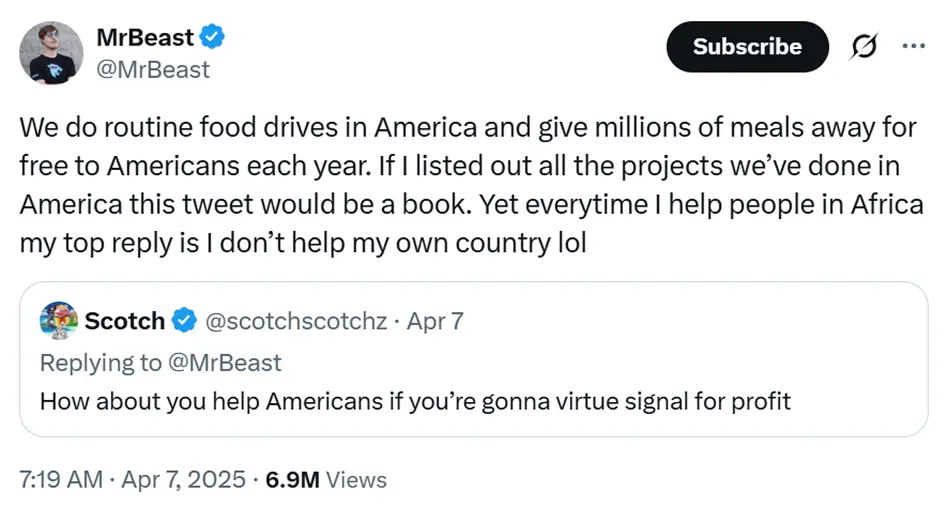Click MrBeast's blue verified badge
The width and height of the screenshot is (948, 511).
click(x=212, y=38)
